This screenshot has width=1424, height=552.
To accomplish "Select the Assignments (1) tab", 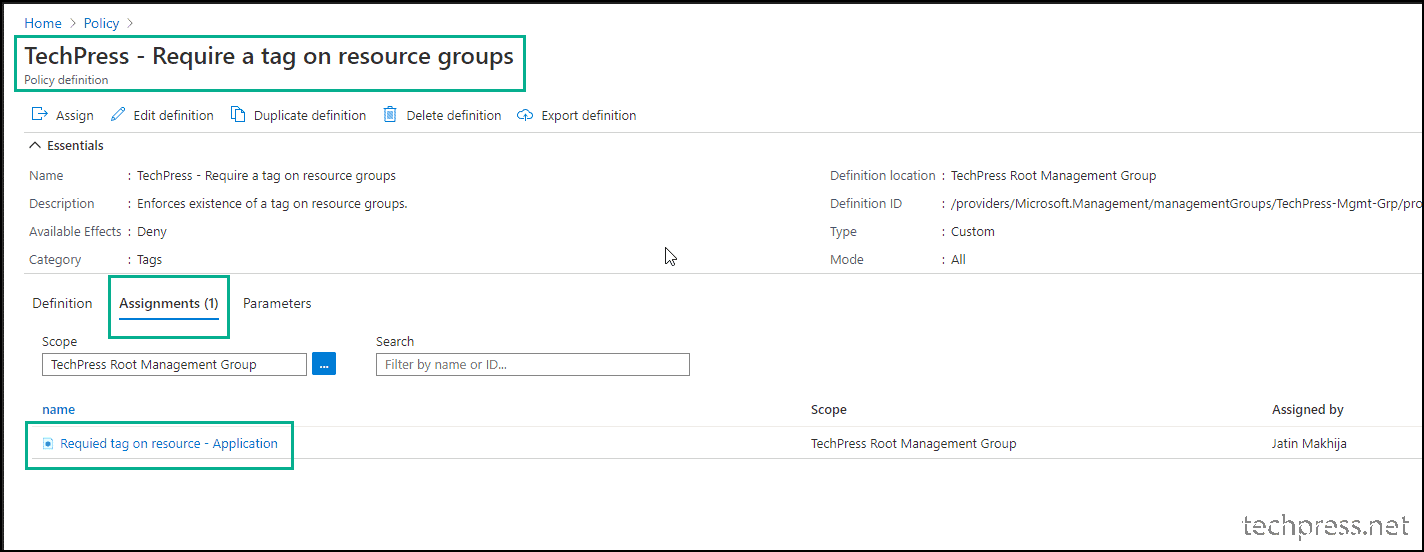I will pos(169,303).
